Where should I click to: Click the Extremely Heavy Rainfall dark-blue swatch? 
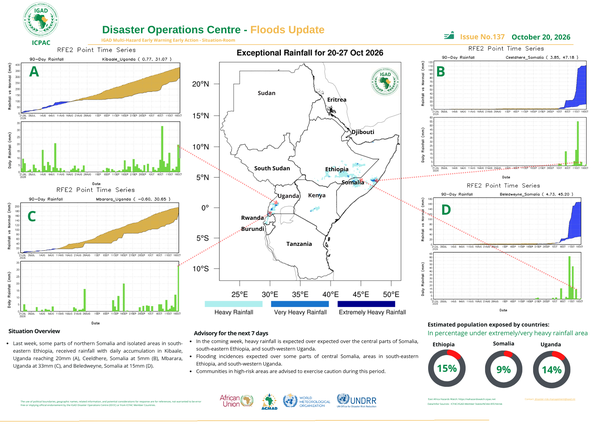pyautogui.click(x=366, y=304)
